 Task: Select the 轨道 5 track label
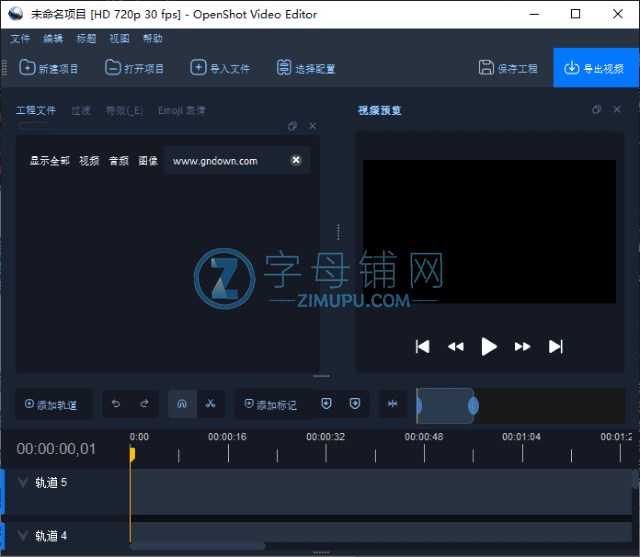[x=51, y=482]
